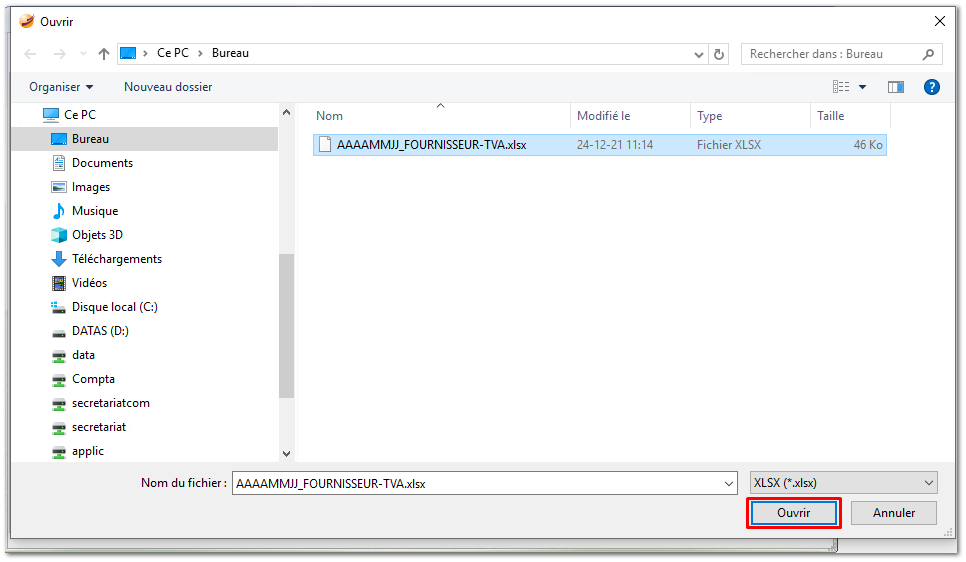
Task: Click the '46 Ko' size cell
Action: 867,145
